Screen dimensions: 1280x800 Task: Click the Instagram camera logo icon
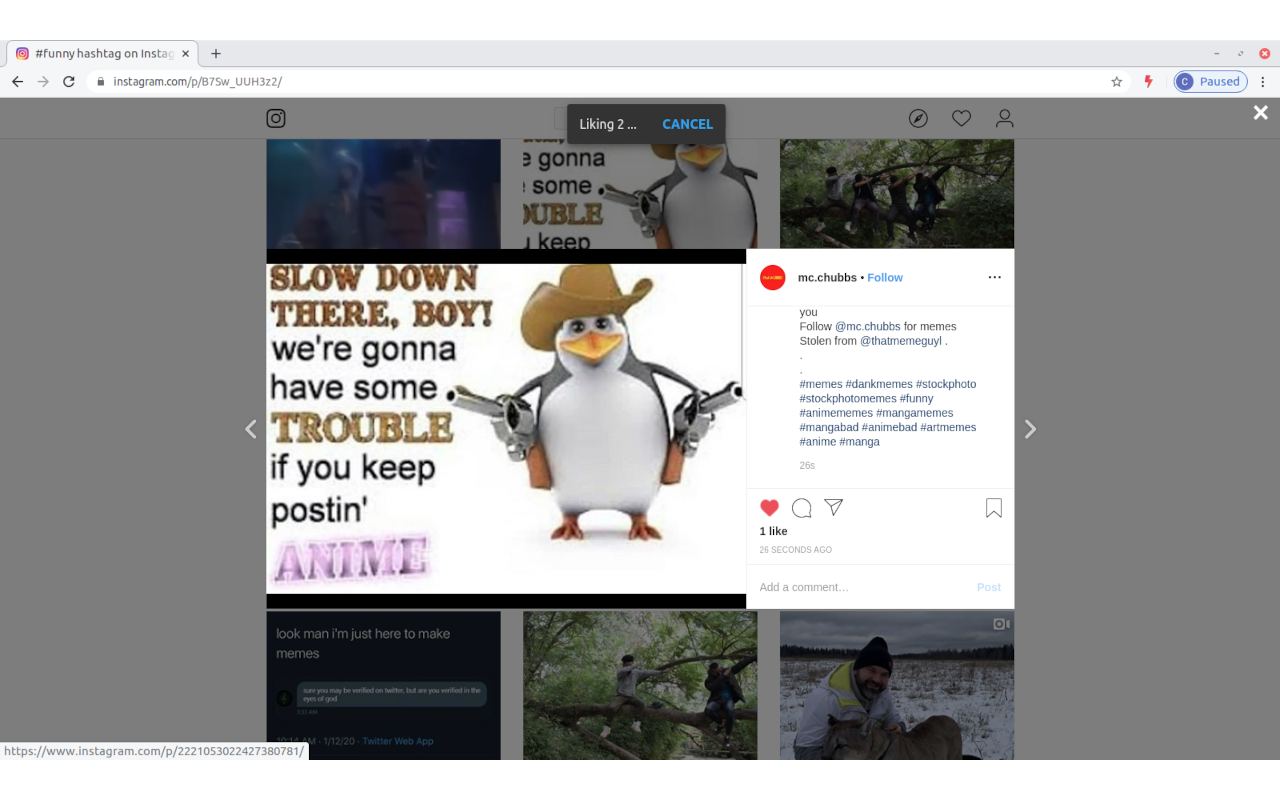pyautogui.click(x=276, y=118)
